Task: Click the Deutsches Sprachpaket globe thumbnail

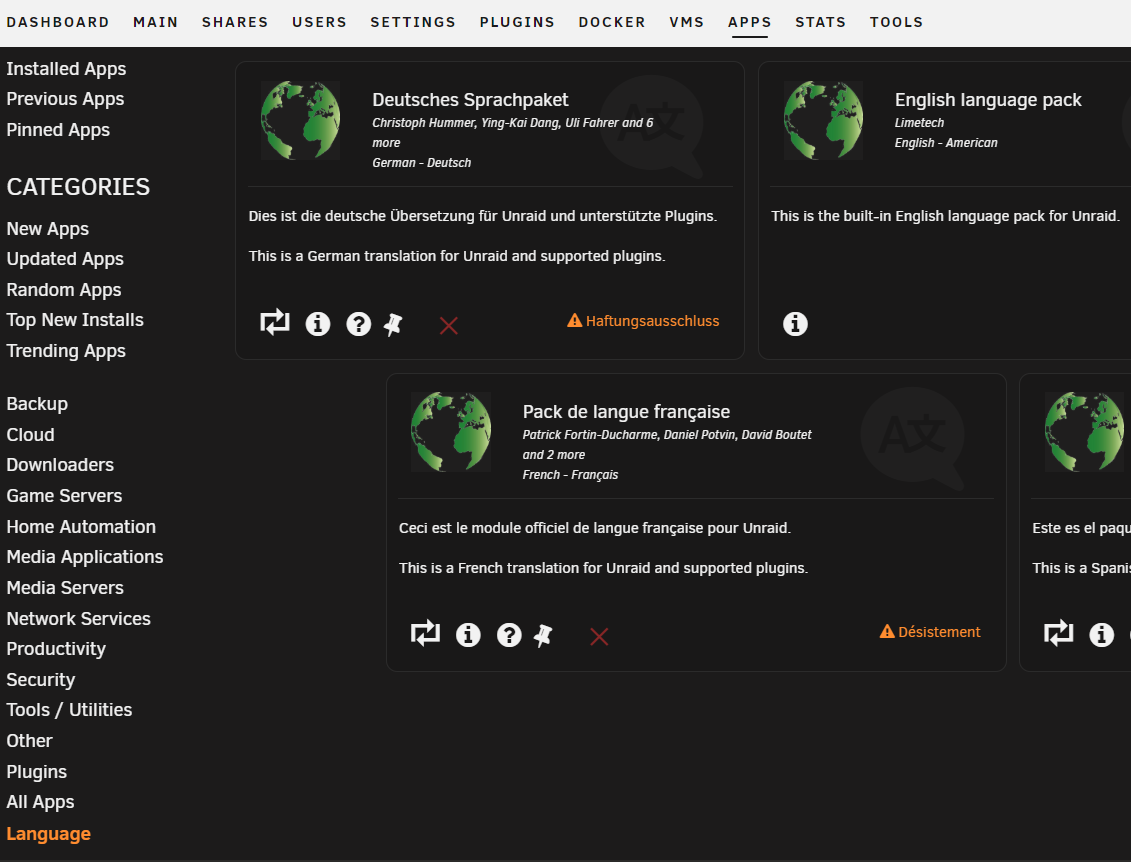Action: (x=301, y=120)
